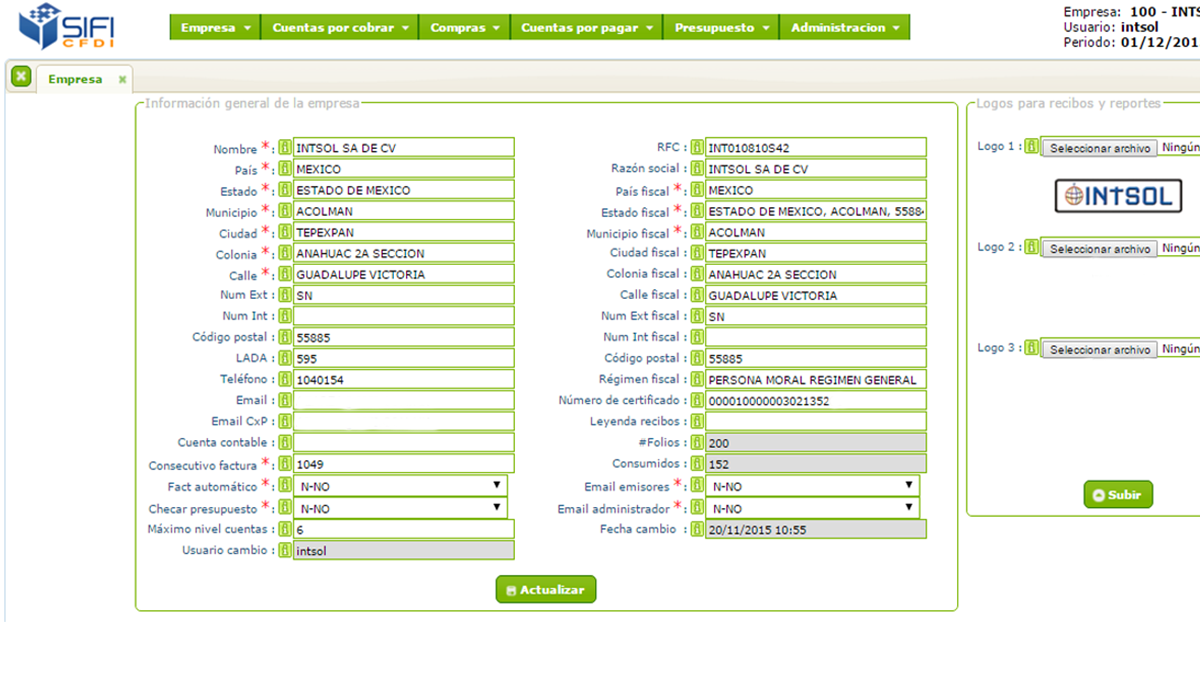Viewport: 1200px width, 700px height.
Task: Click the info icon beside Teléfono field
Action: 284,379
